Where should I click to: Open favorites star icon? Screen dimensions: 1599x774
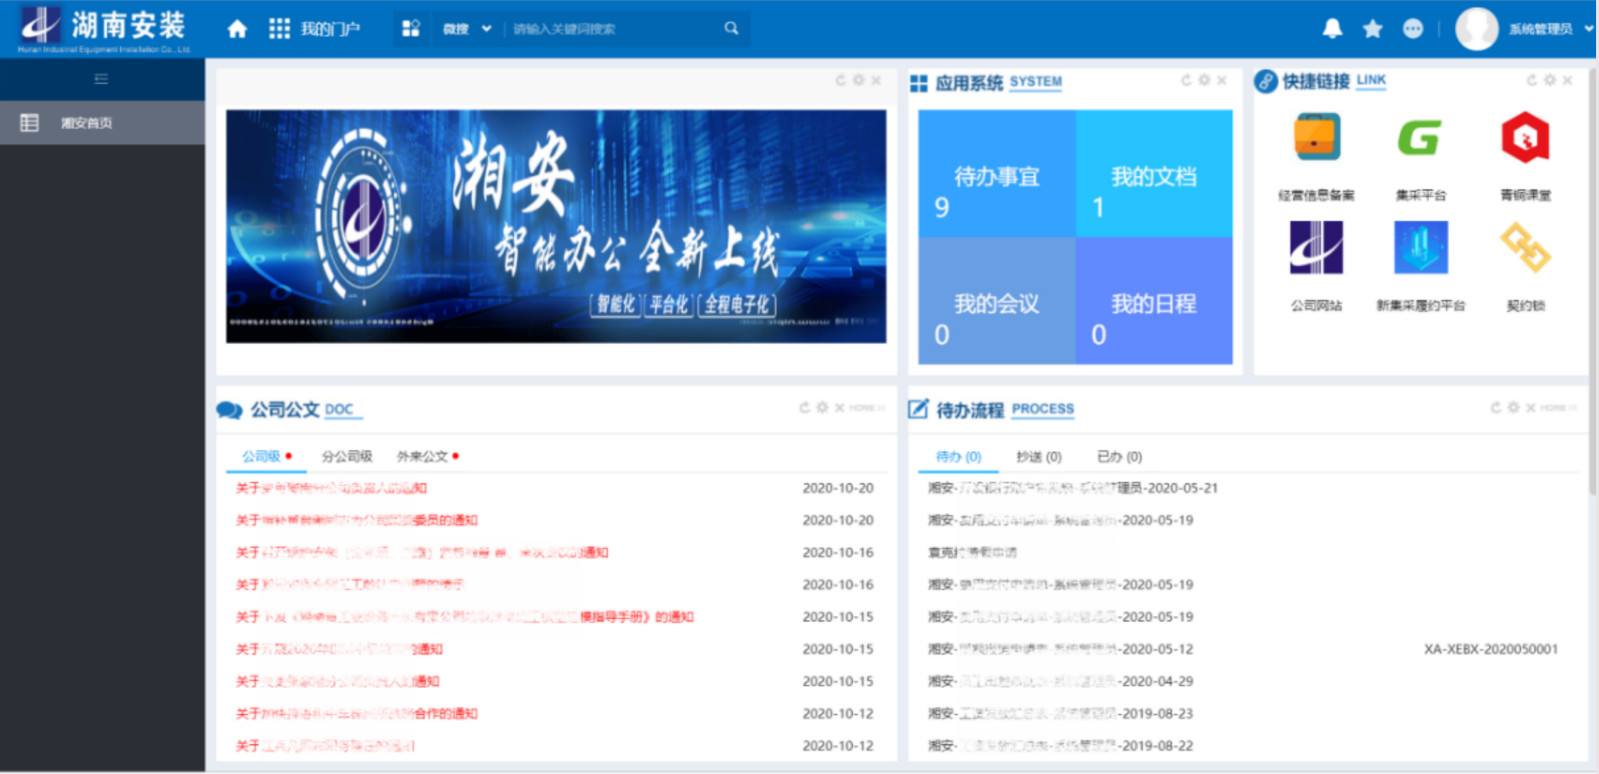1372,29
